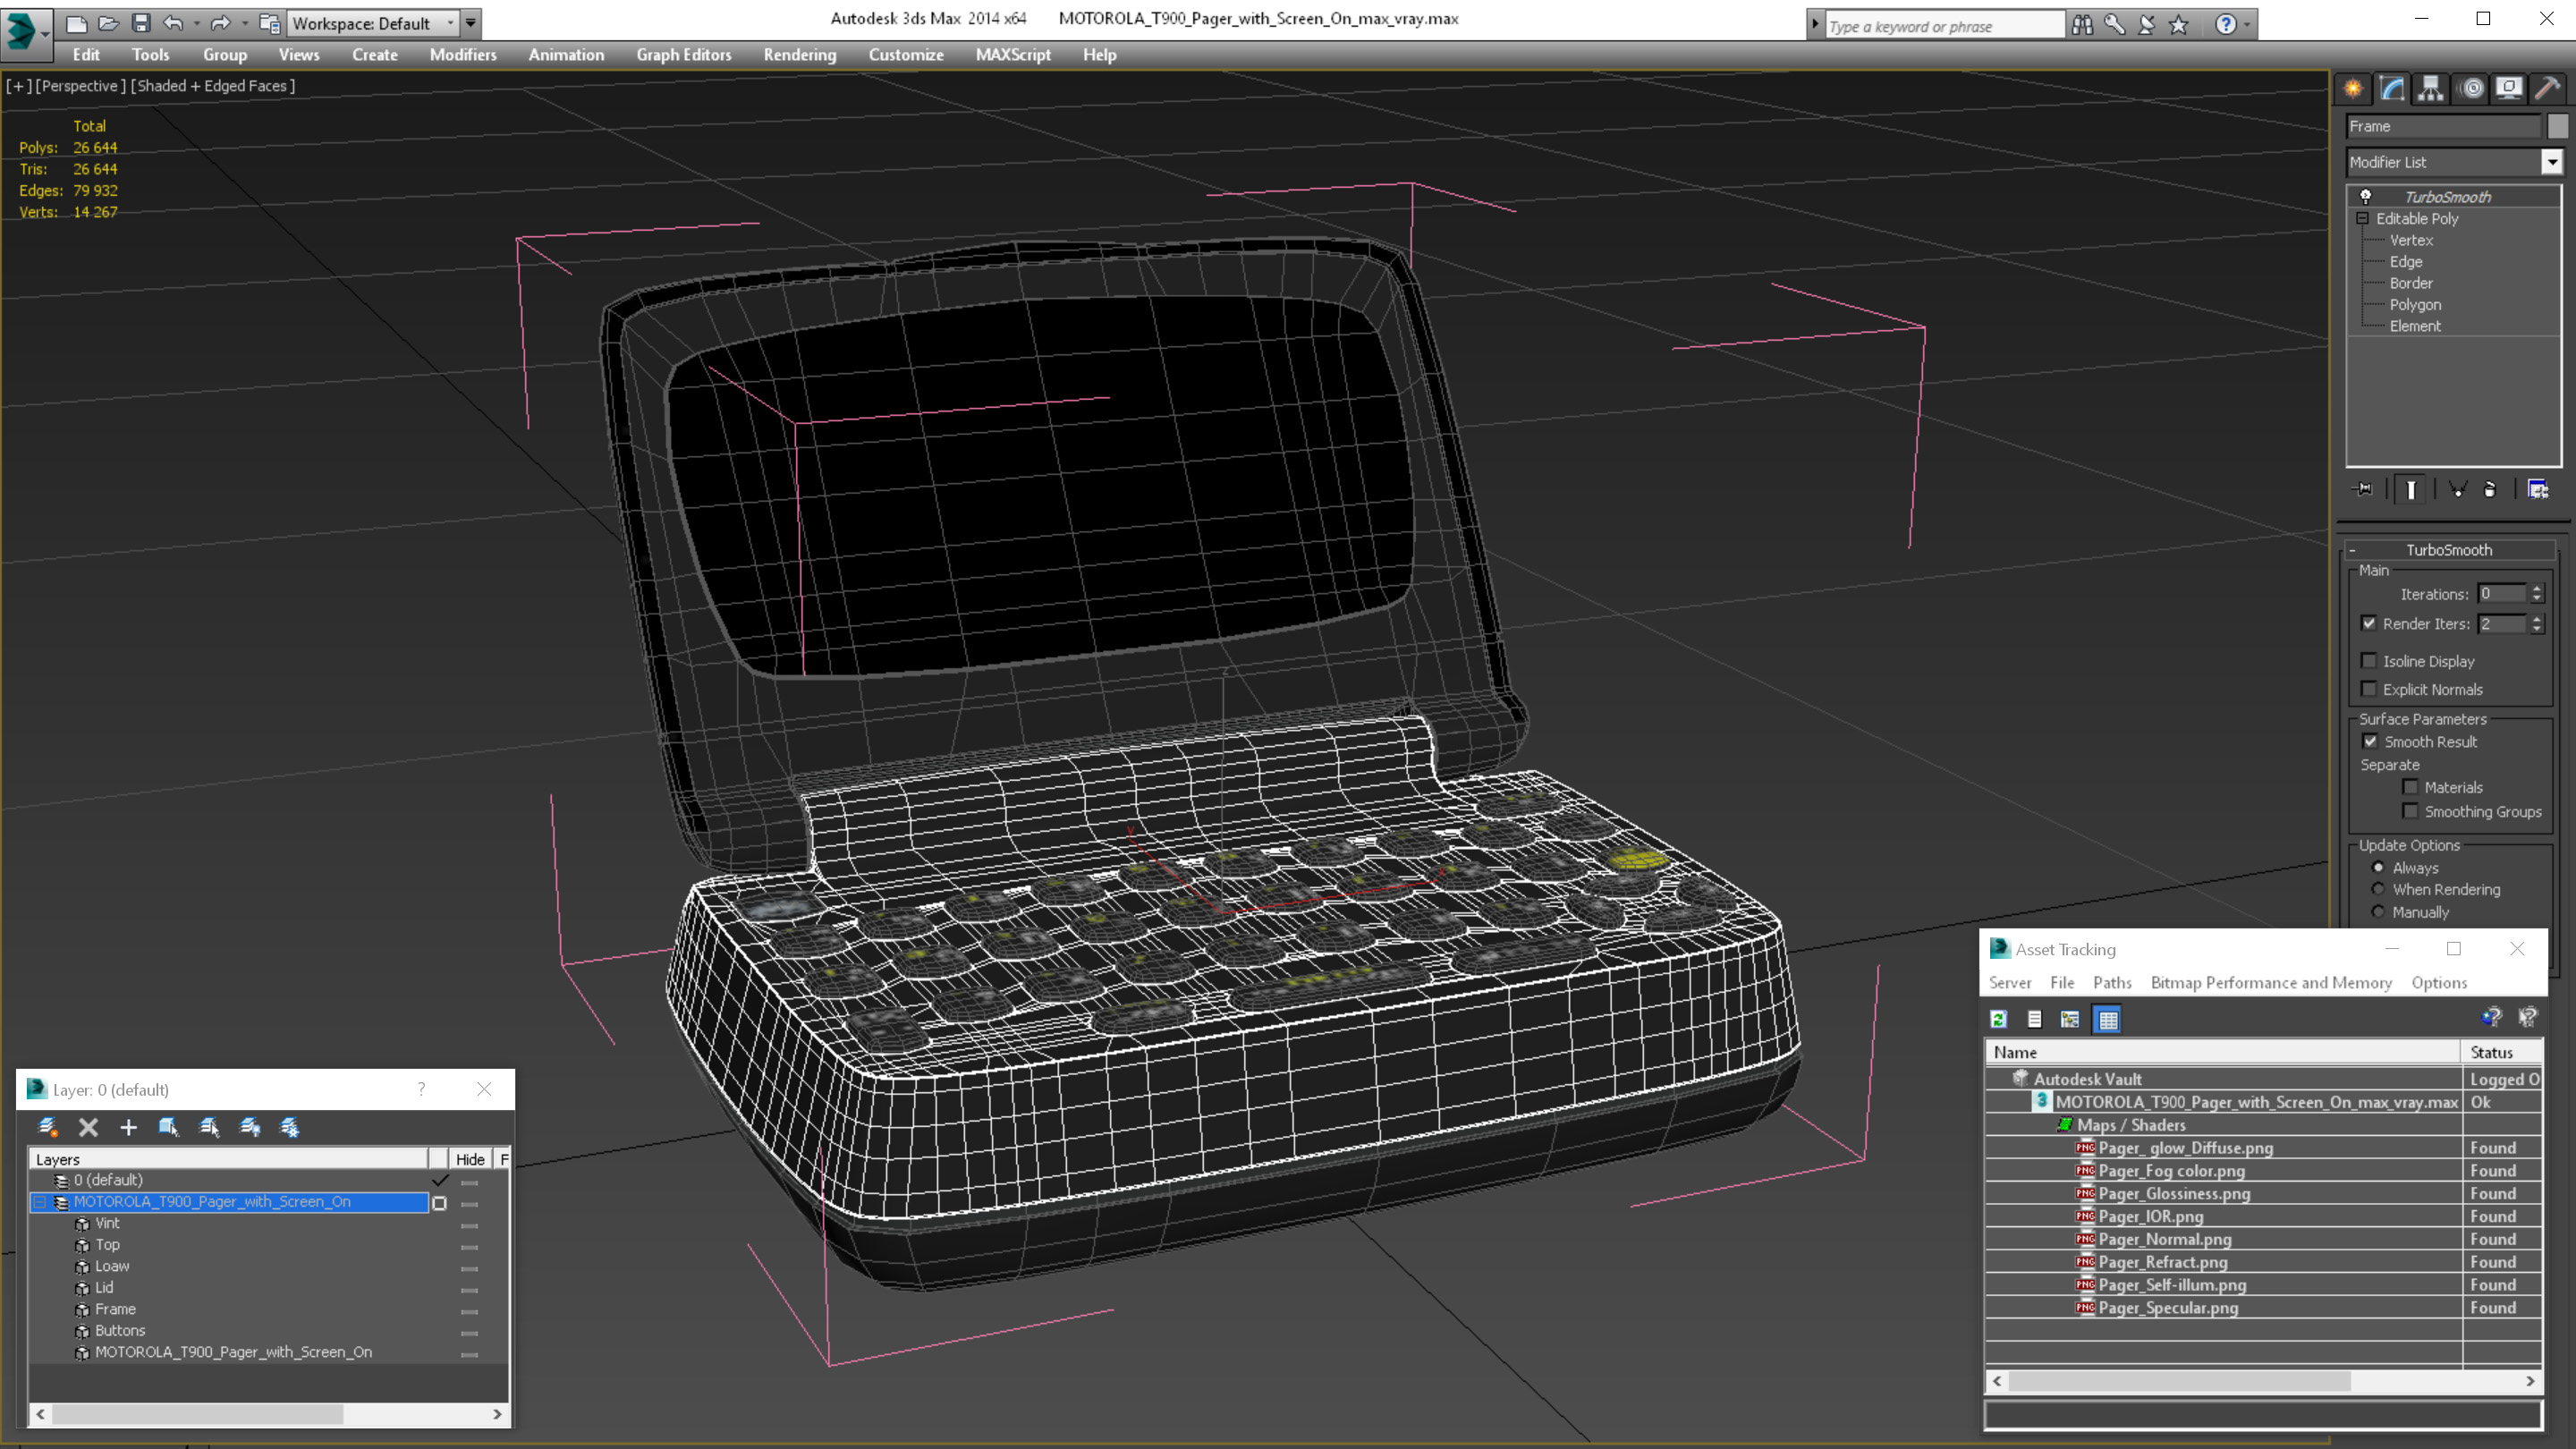
Task: Open the Hierarchy command panel tab
Action: pyautogui.click(x=2431, y=89)
